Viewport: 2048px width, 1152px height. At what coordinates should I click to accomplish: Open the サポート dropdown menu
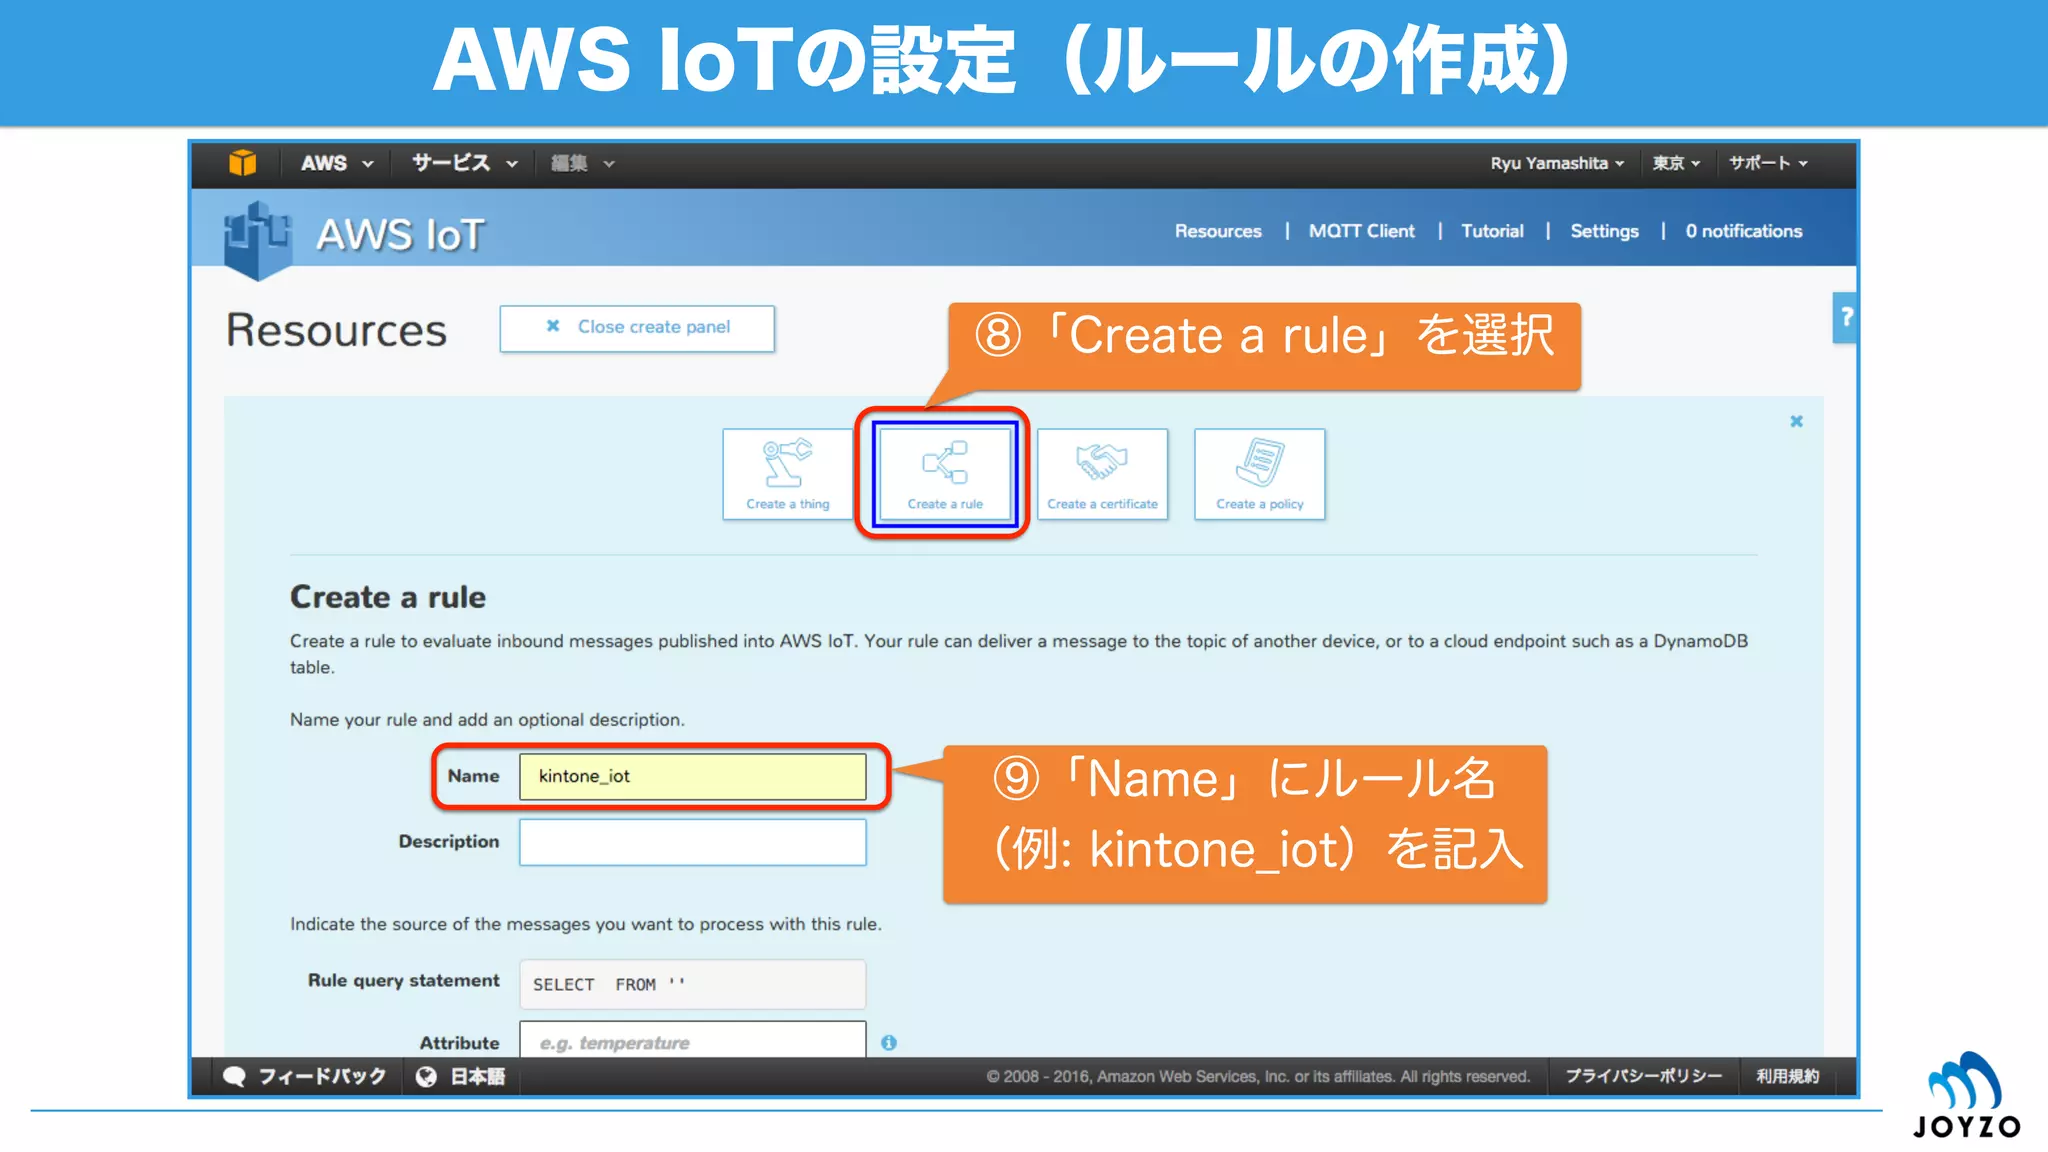click(1768, 163)
